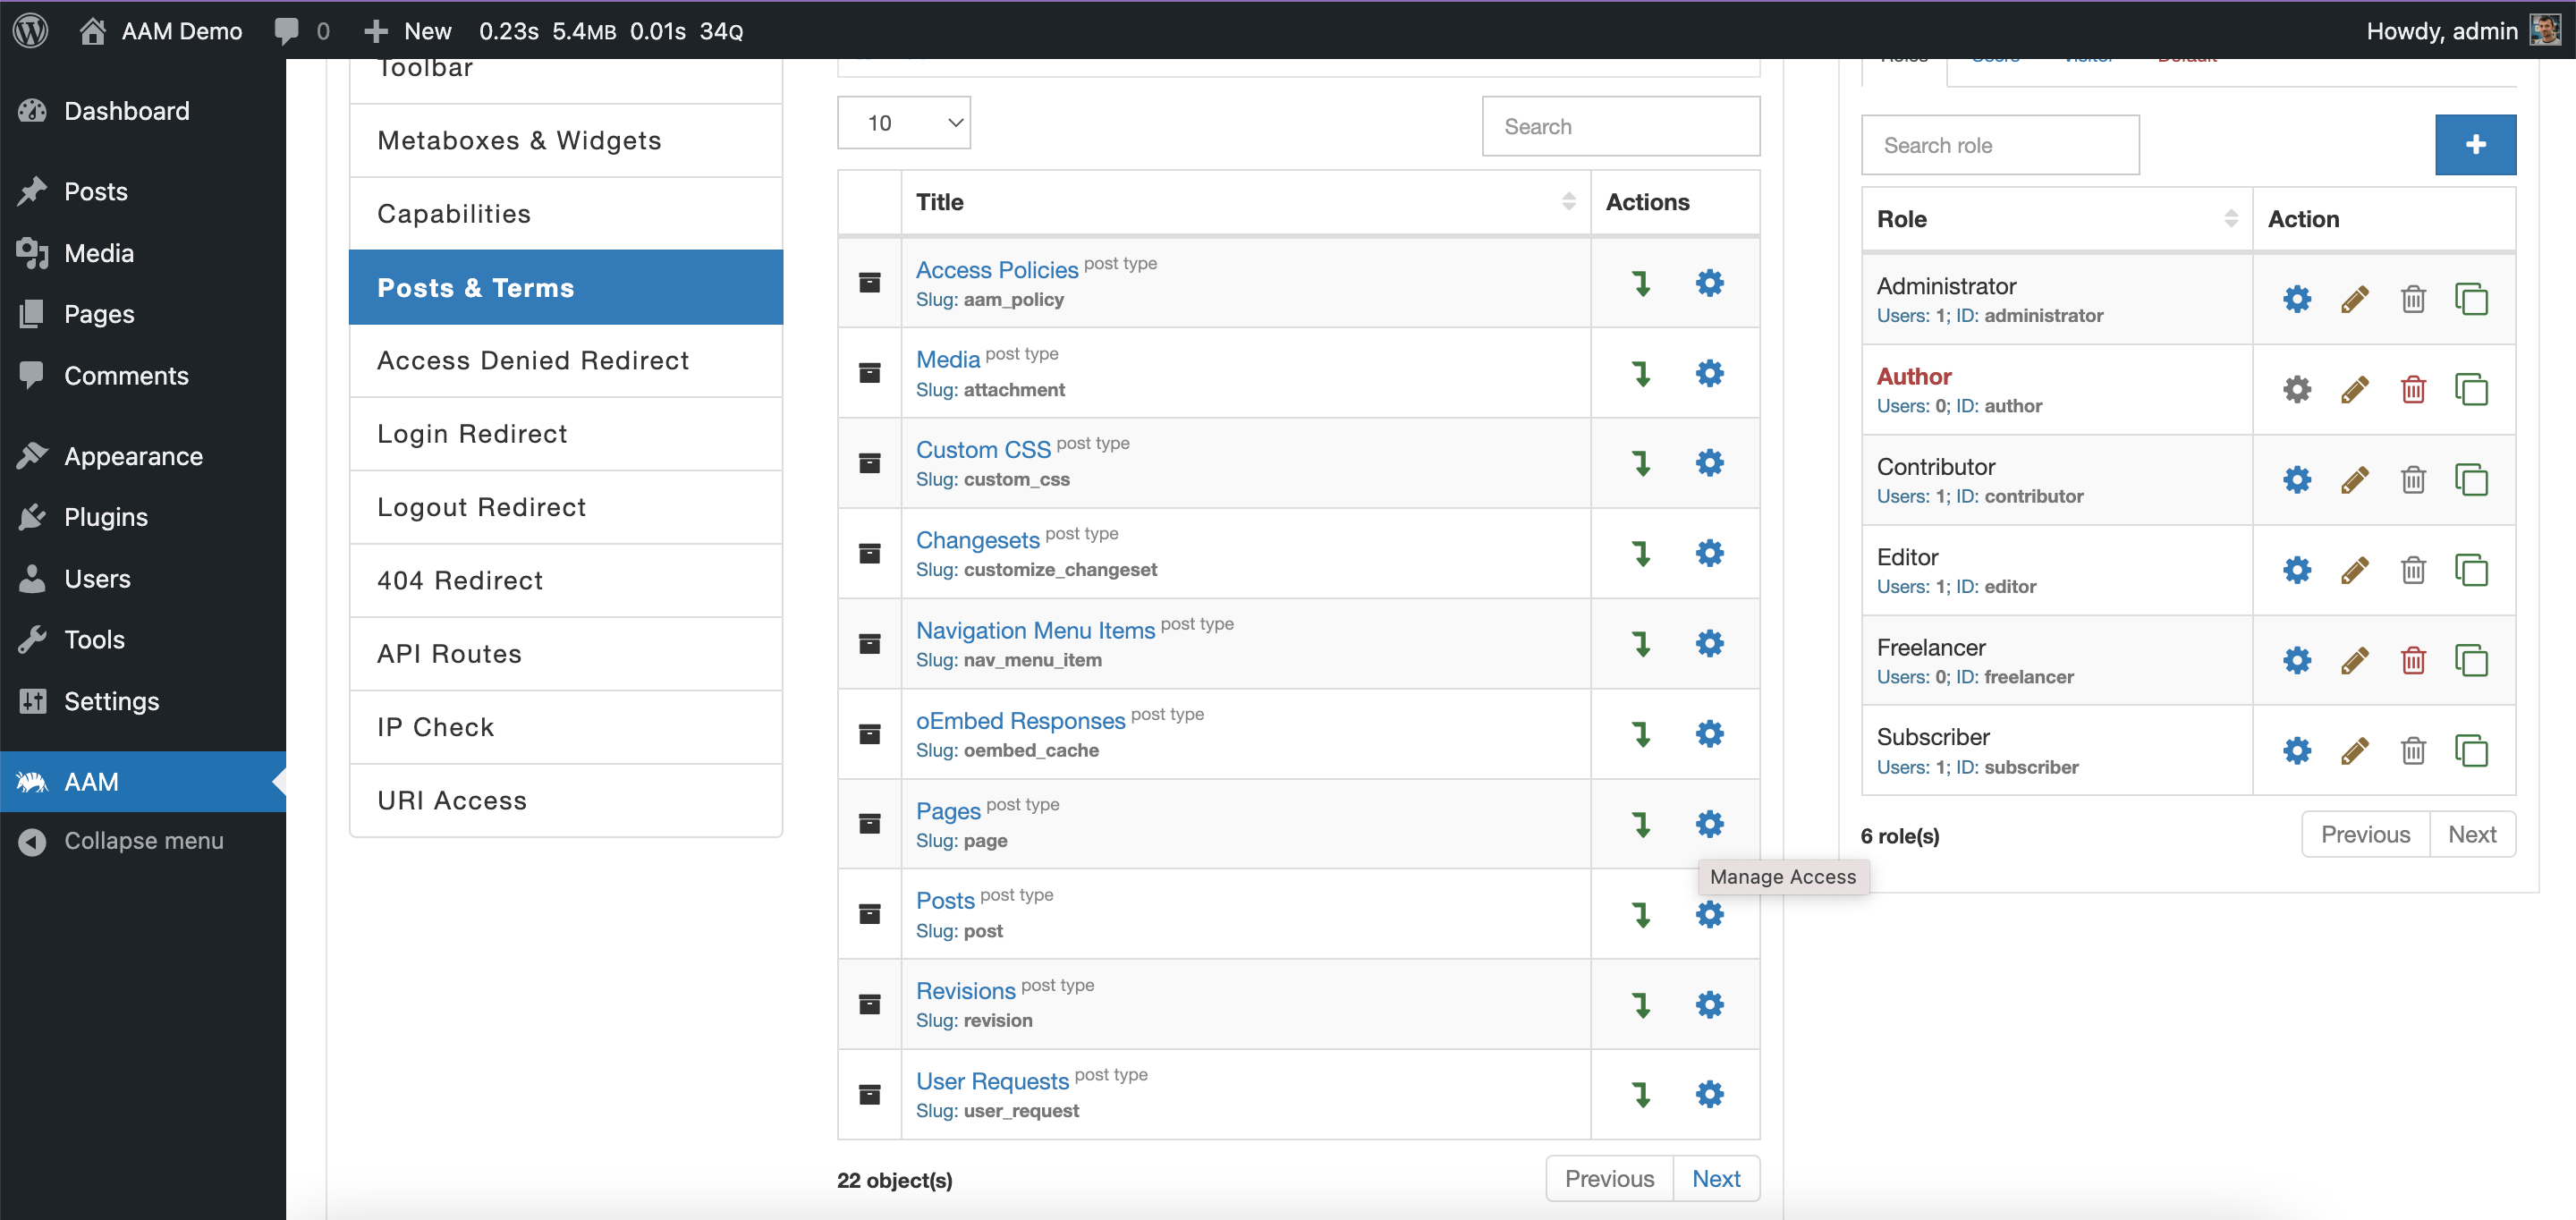This screenshot has height=1220, width=2576.
Task: Select Access Denied Redirect from sidebar
Action: [532, 360]
